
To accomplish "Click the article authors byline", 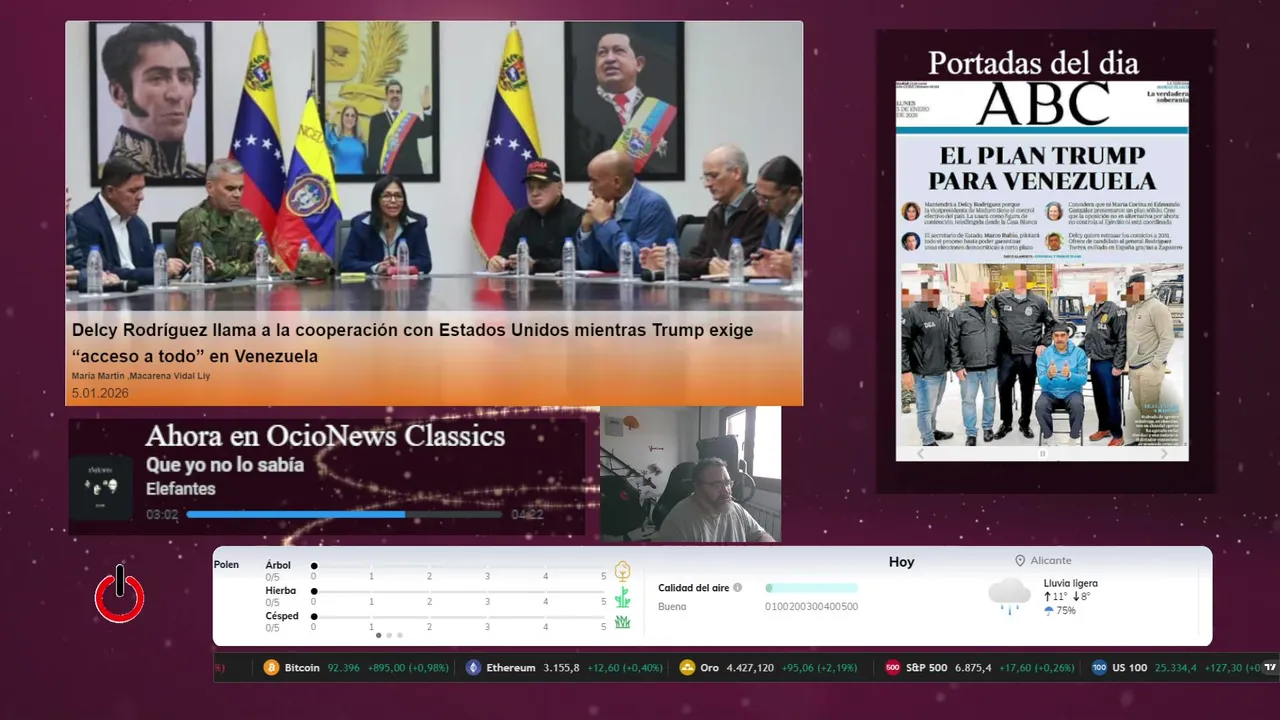I will (x=141, y=376).
